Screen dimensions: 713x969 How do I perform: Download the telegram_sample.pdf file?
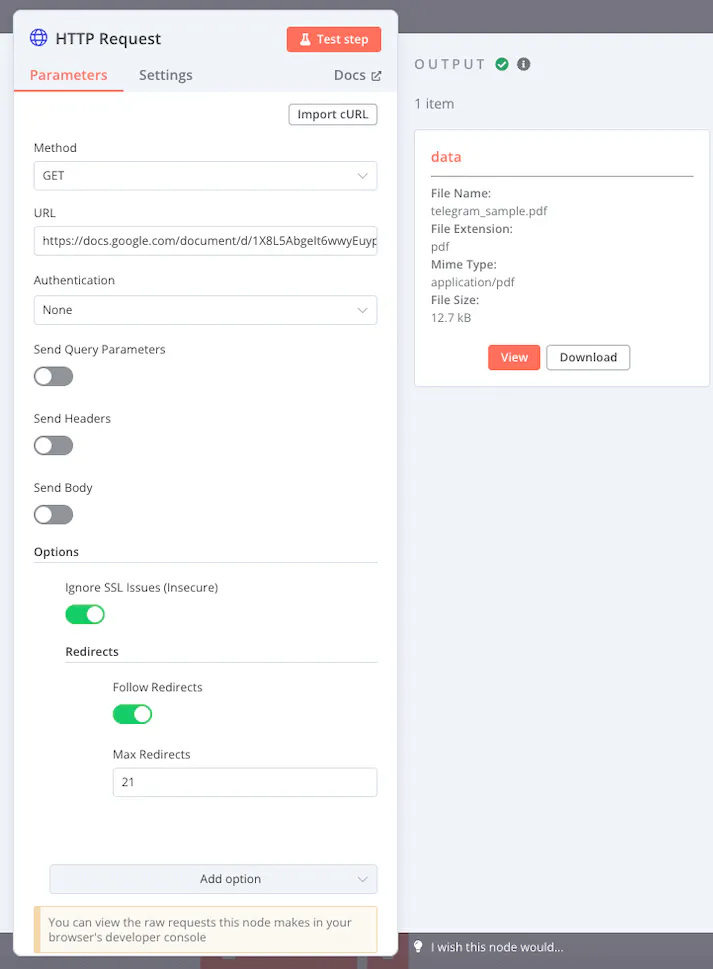[588, 357]
